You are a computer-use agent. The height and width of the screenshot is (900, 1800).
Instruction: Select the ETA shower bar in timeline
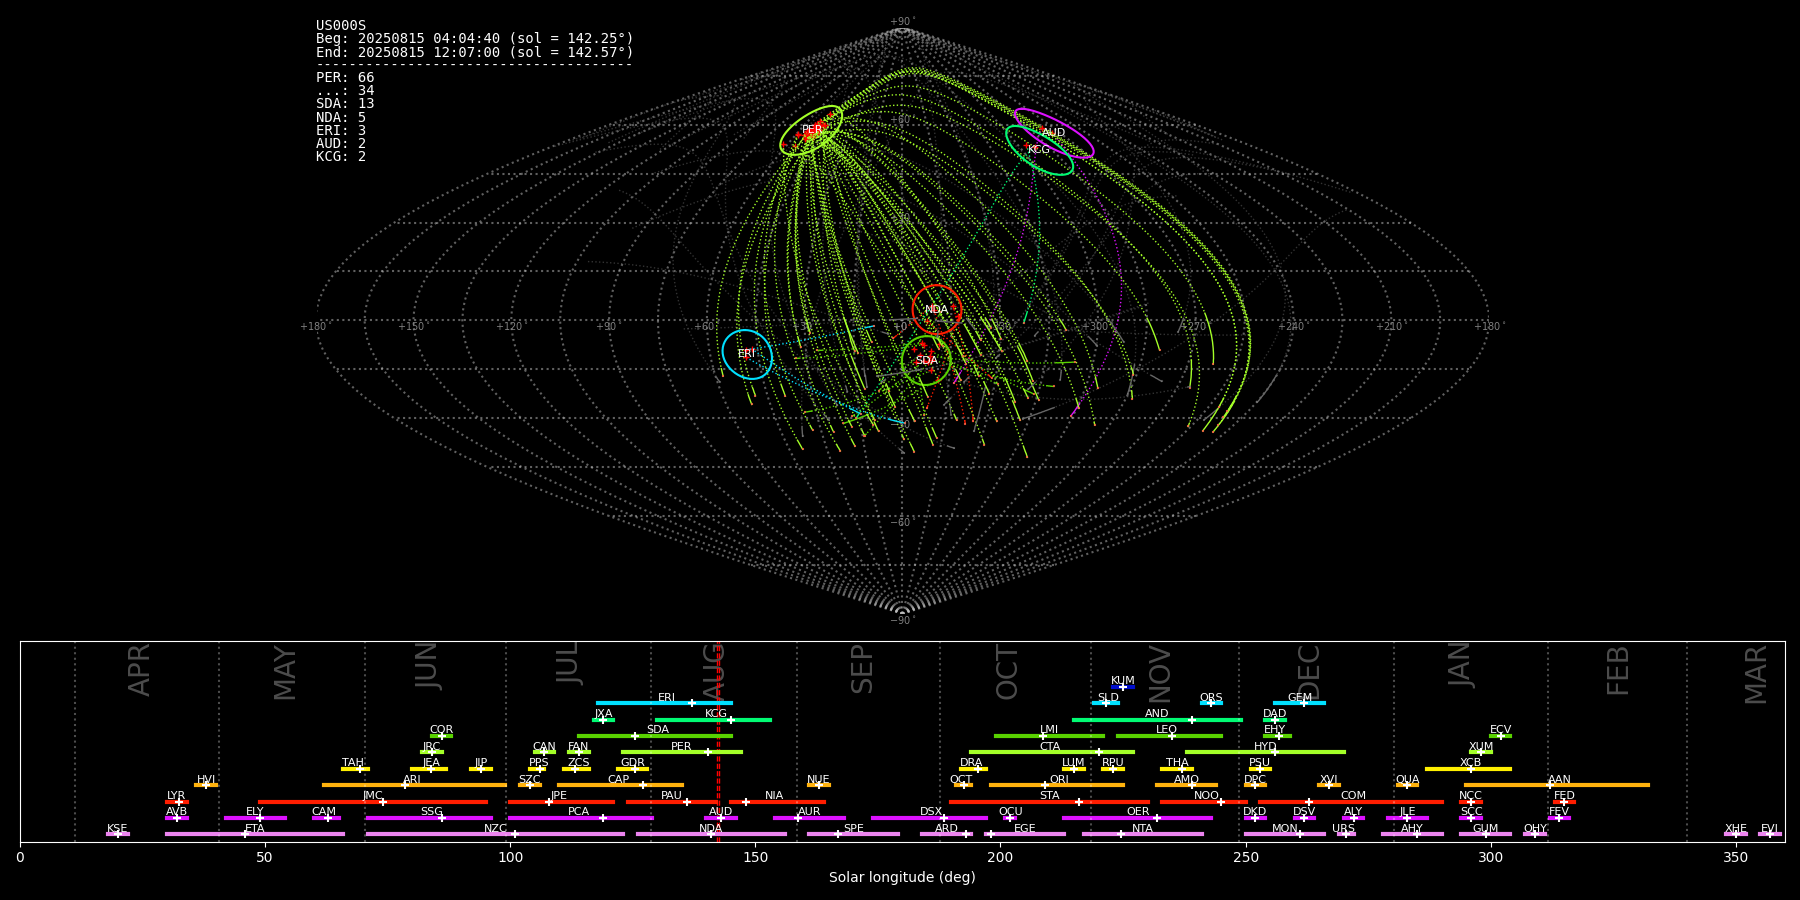click(x=255, y=834)
